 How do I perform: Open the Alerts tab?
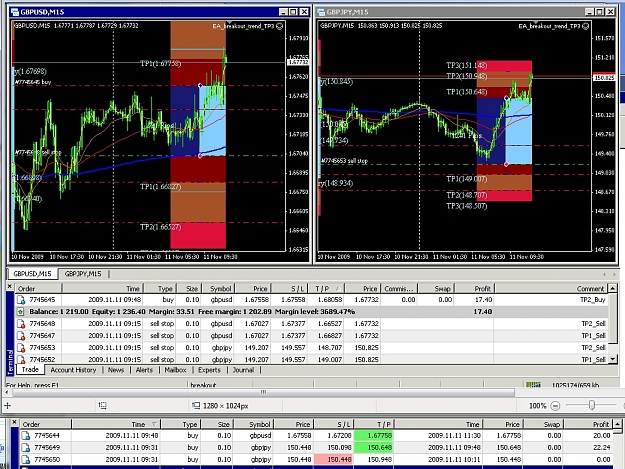[x=144, y=370]
